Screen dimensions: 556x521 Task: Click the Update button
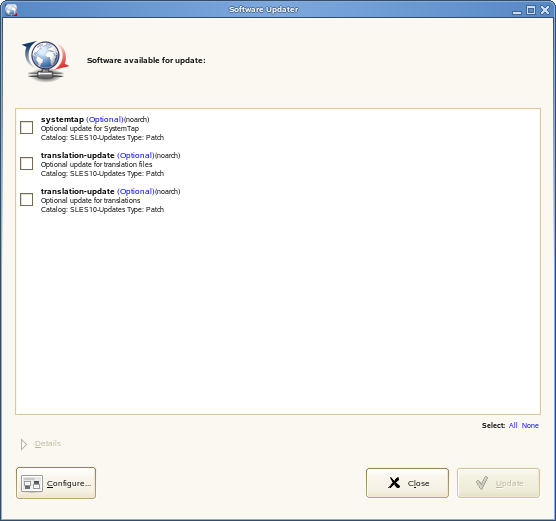(498, 483)
